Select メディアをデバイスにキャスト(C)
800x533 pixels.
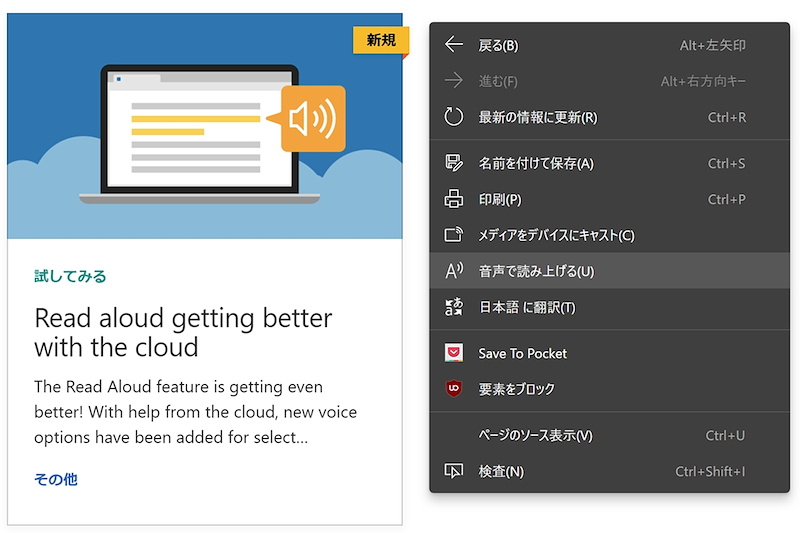point(609,235)
